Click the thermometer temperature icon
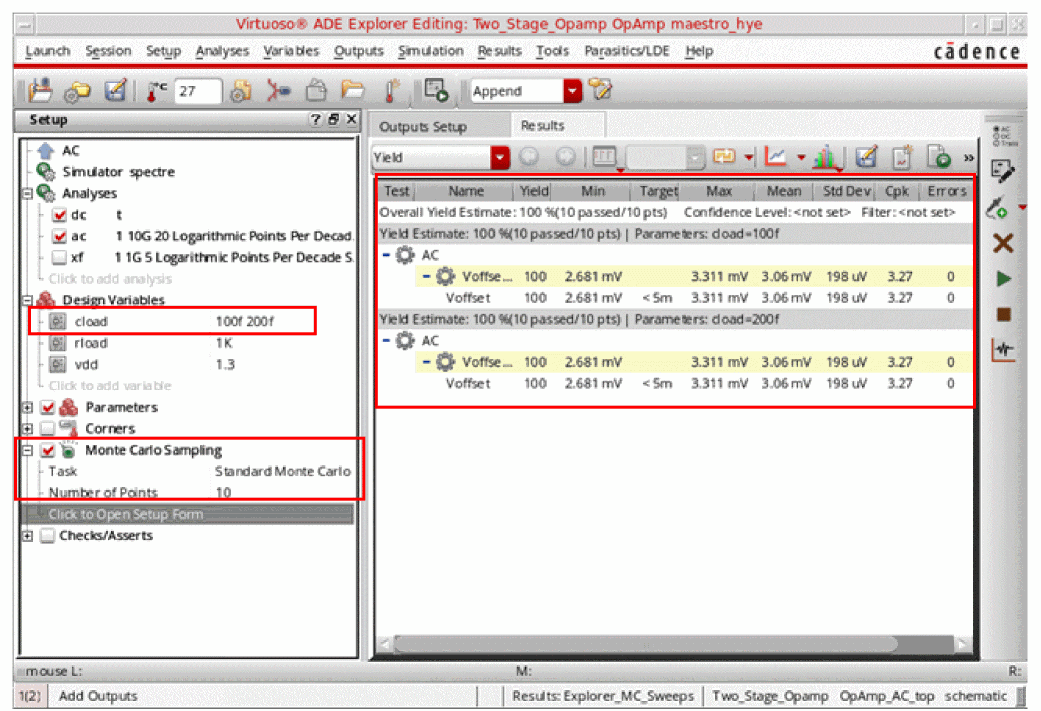 pyautogui.click(x=156, y=91)
